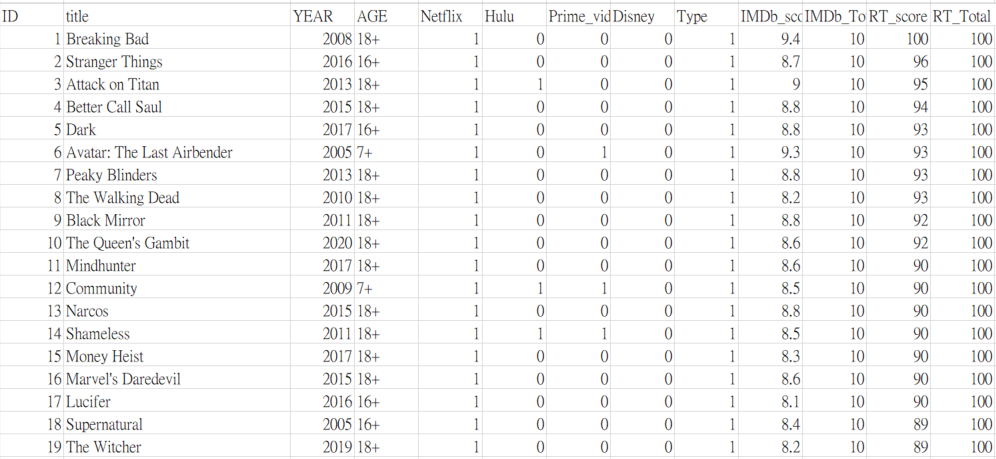Select the RT score 96 cell
996x459 pixels.
pos(899,62)
